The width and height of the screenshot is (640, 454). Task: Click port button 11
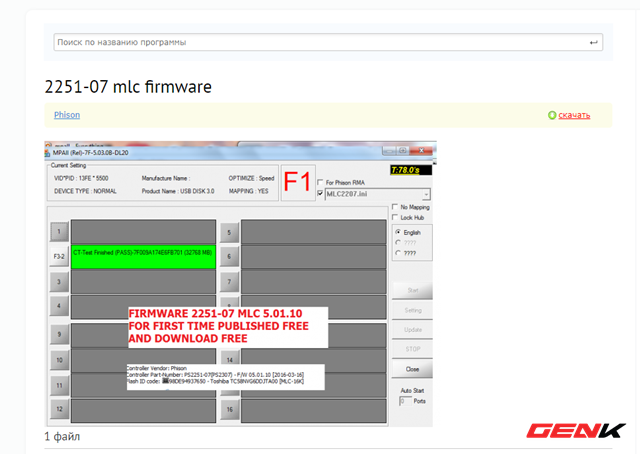[60, 385]
